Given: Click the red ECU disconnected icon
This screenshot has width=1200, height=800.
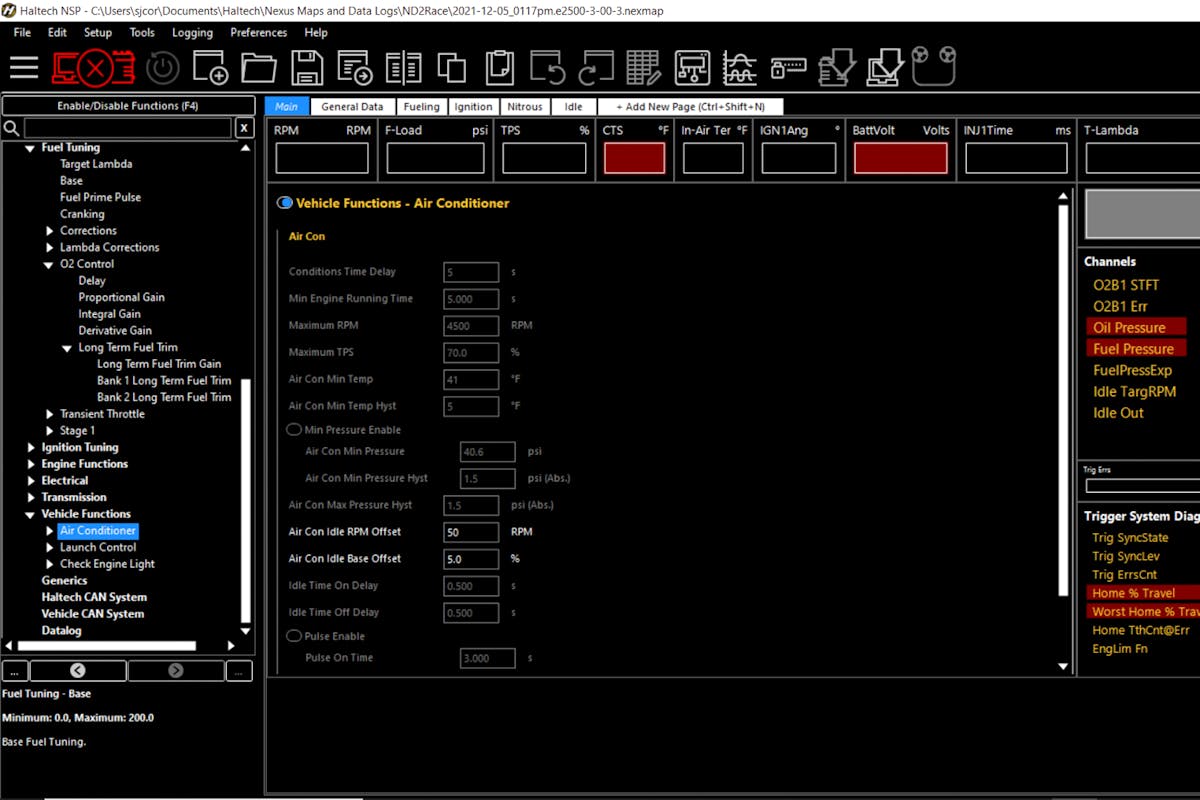Looking at the screenshot, I should pyautogui.click(x=93, y=68).
